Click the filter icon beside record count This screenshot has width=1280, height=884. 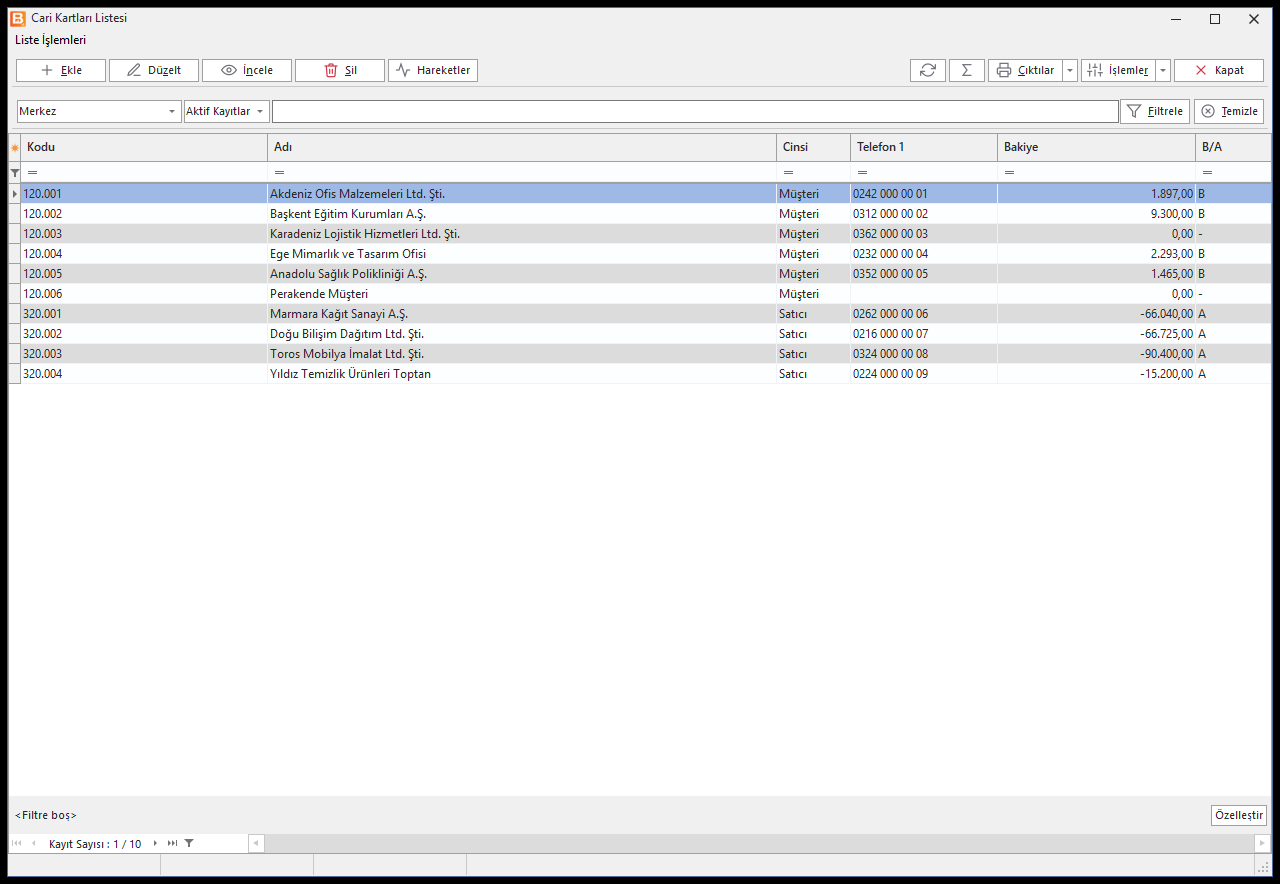[189, 843]
